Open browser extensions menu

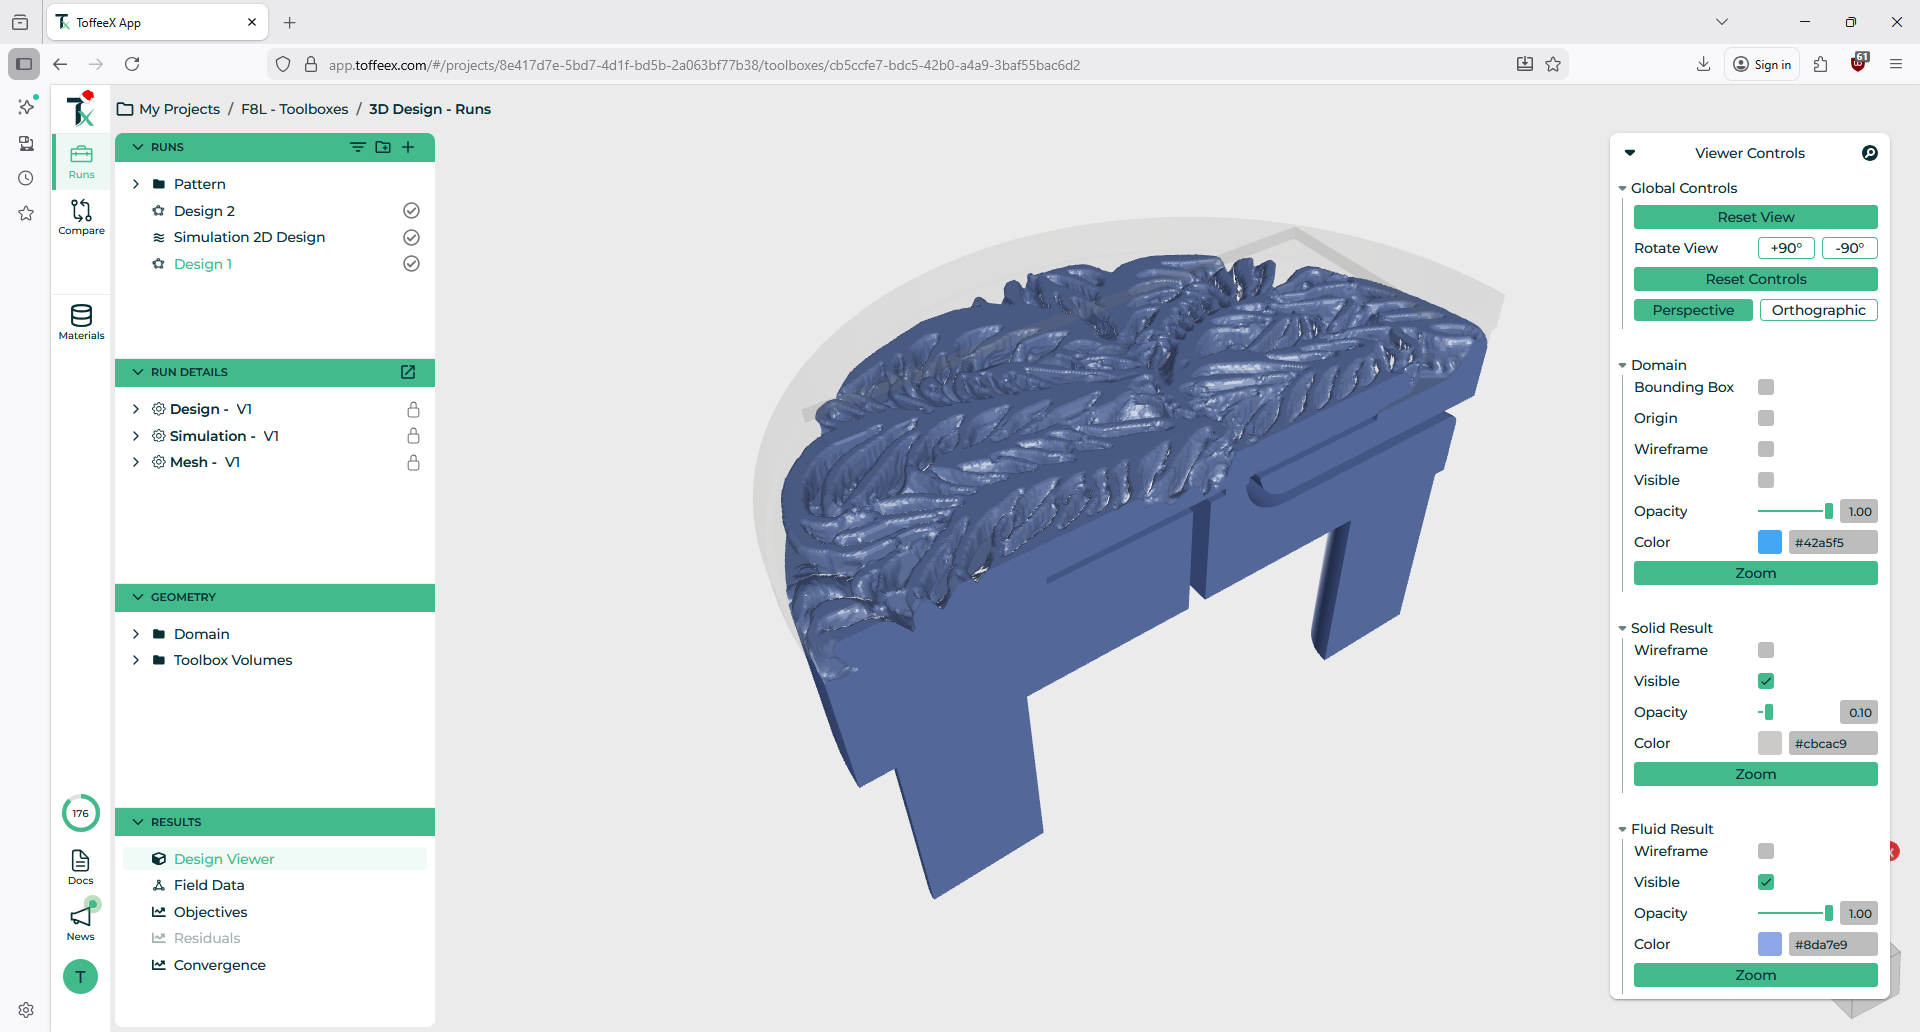(1820, 64)
